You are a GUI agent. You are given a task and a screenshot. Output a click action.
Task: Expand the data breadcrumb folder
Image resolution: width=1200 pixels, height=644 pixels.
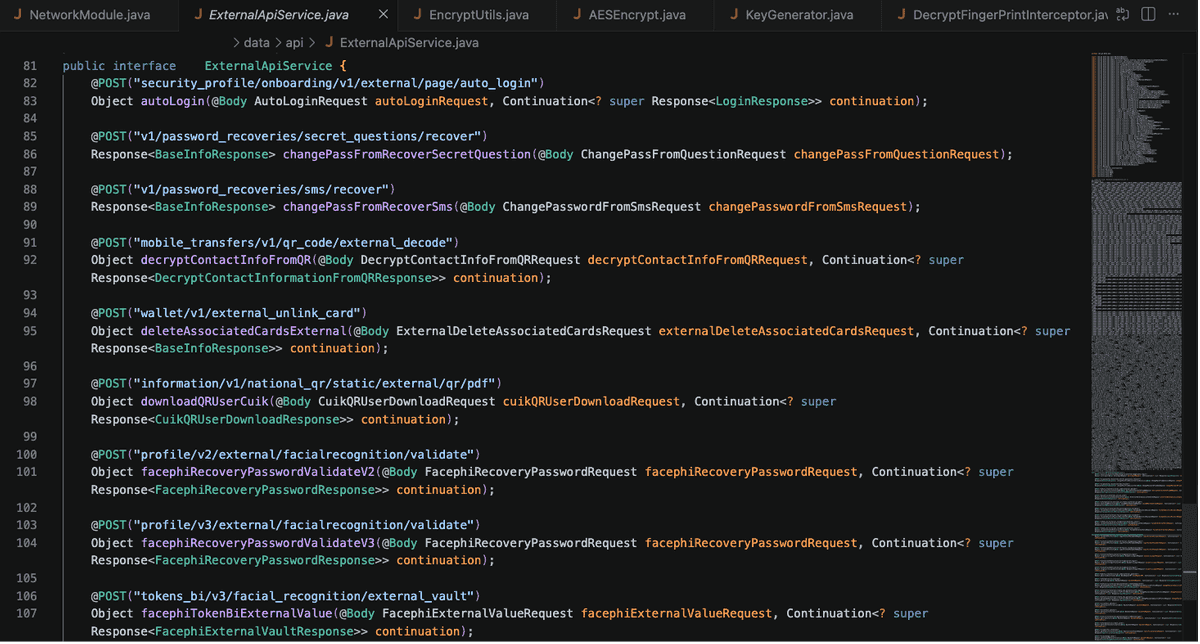click(257, 43)
